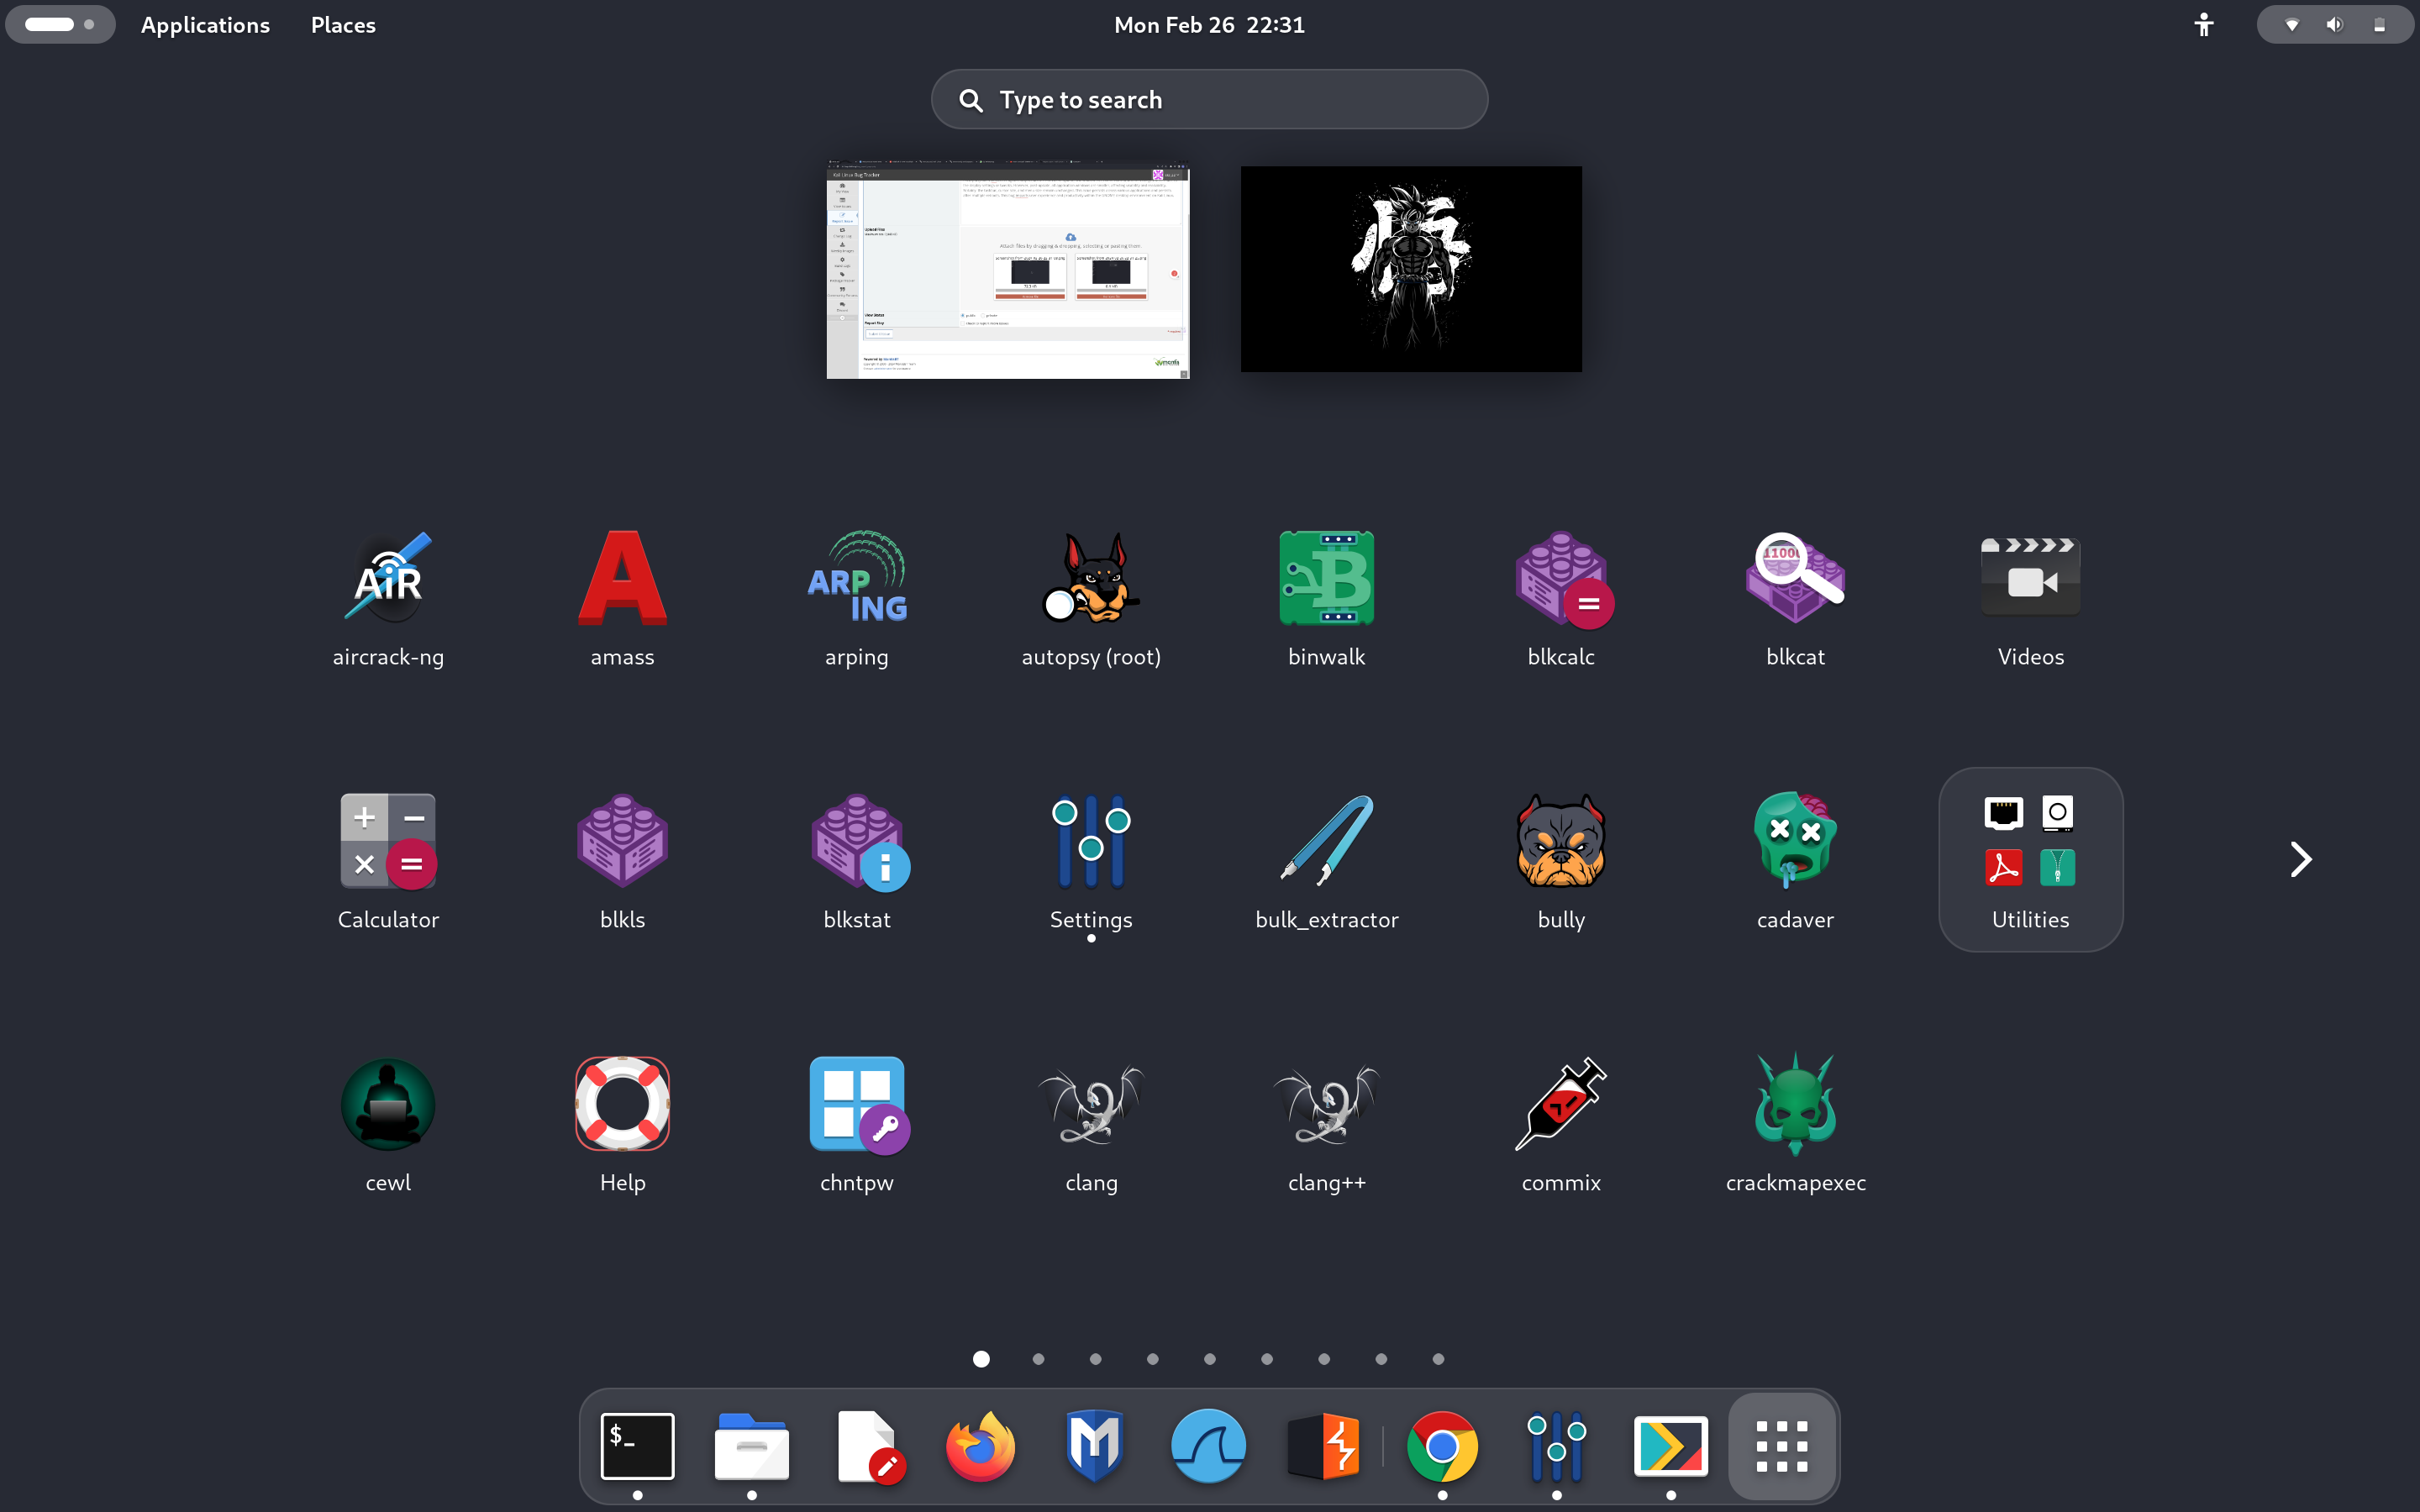Image resolution: width=2420 pixels, height=1512 pixels.
Task: Switch to the second app grid page dot
Action: click(x=1038, y=1359)
